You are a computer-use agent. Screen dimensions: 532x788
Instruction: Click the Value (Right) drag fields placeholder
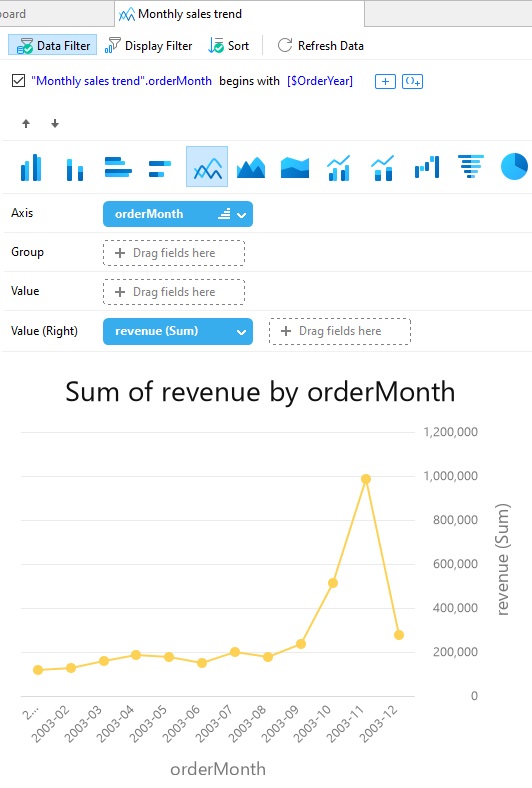[340, 331]
